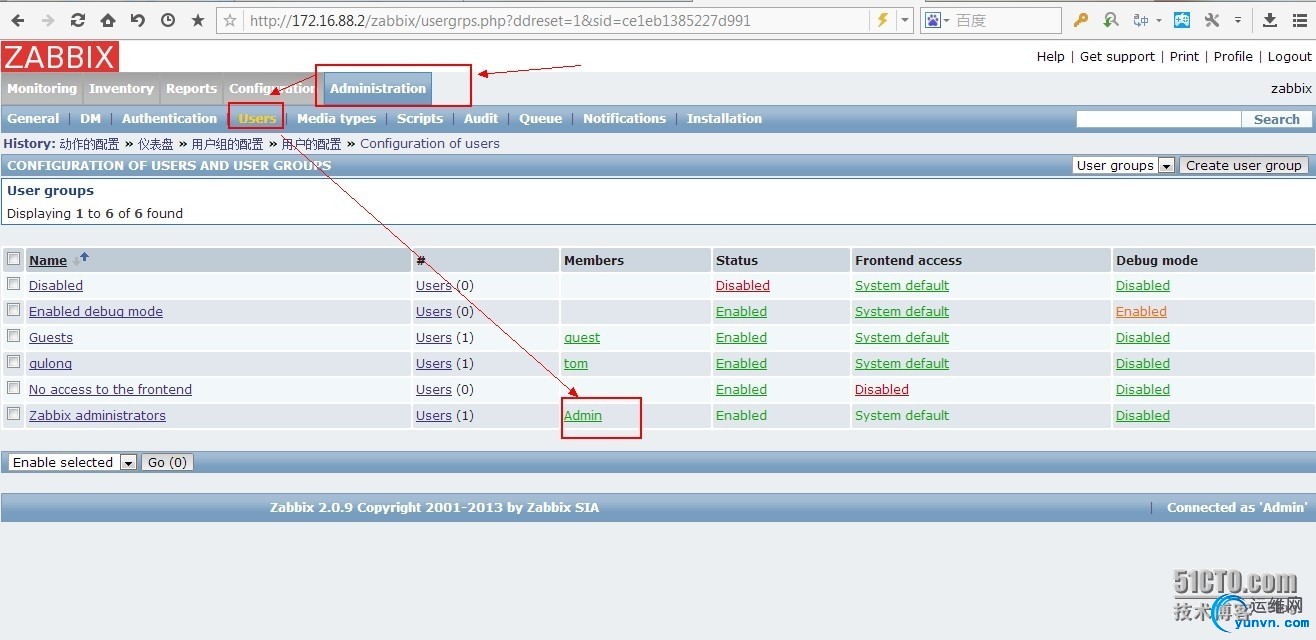Open the game controller icon

pyautogui.click(x=1182, y=20)
